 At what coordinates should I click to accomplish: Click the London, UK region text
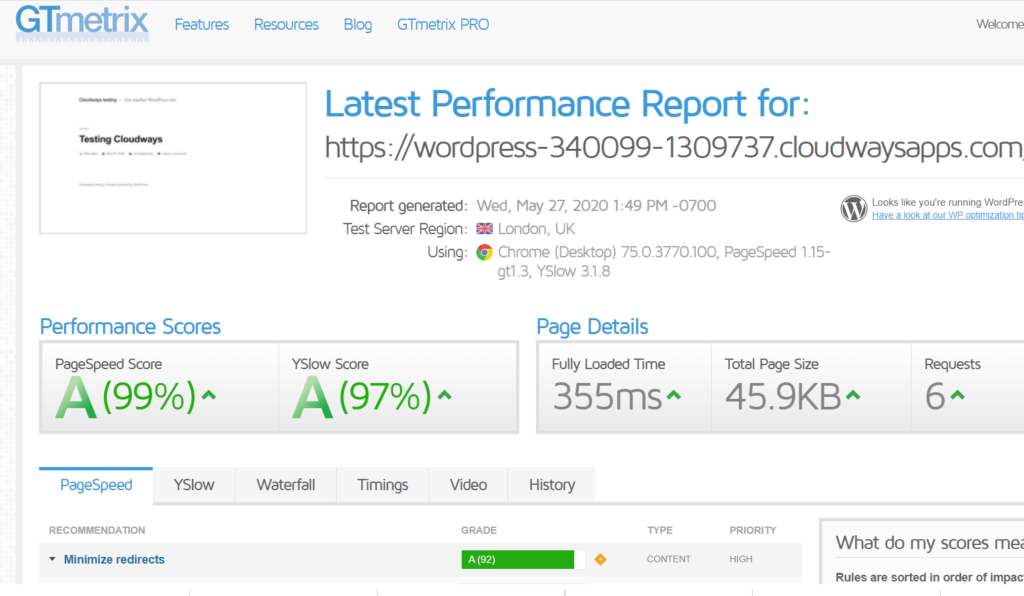tap(536, 229)
